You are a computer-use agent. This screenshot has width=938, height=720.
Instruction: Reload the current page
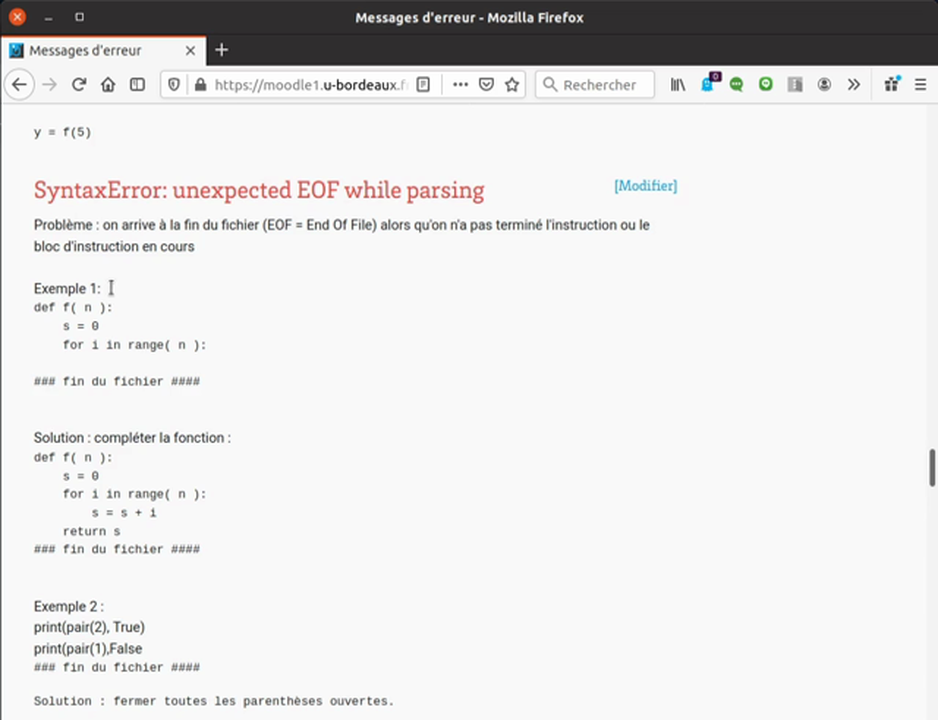pos(79,85)
